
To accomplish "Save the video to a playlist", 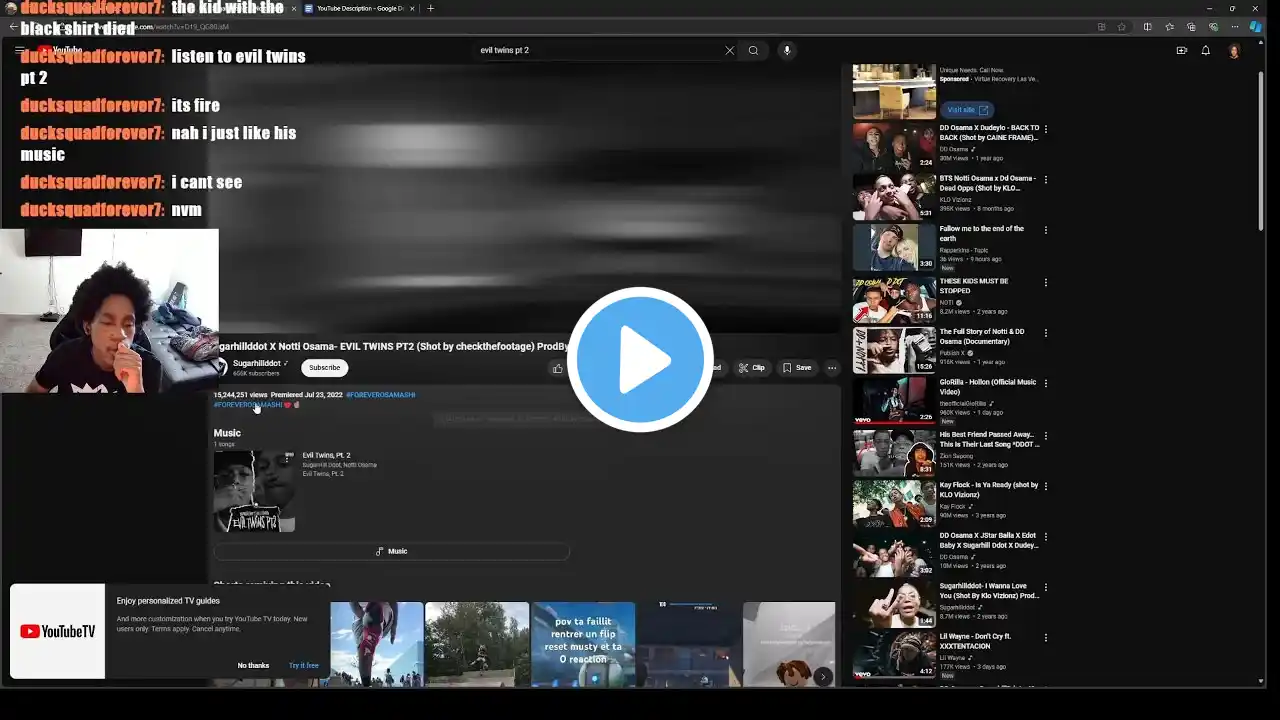I will click(797, 368).
